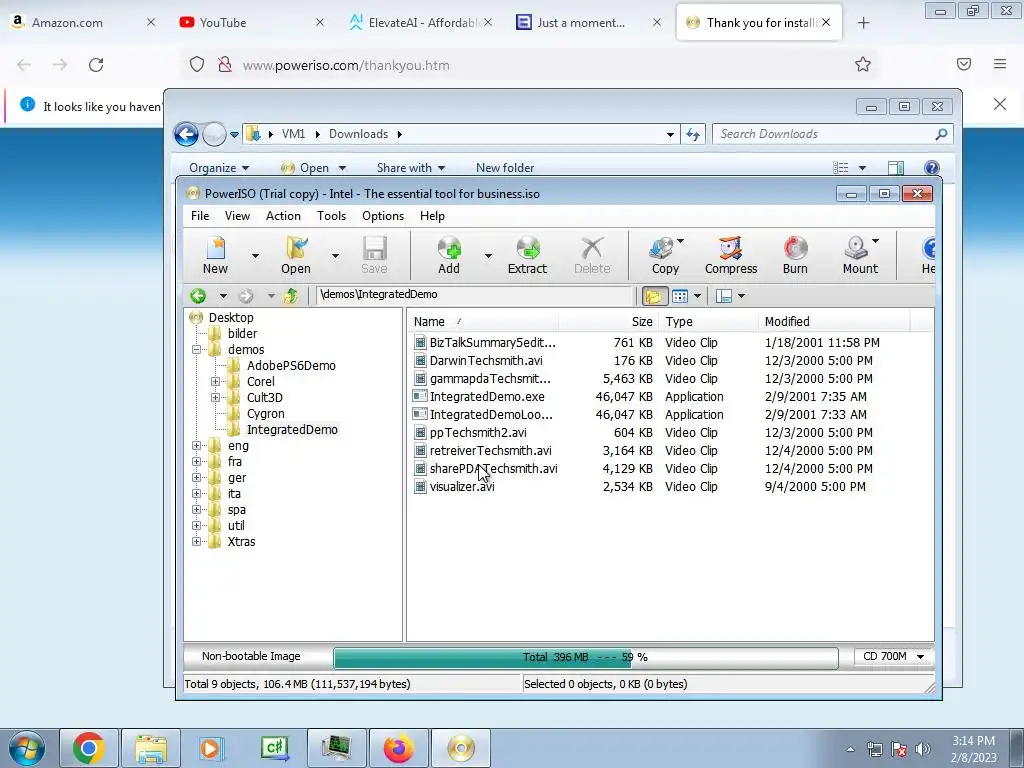Click the Windows Start button
1024x768 pixels.
(27, 748)
